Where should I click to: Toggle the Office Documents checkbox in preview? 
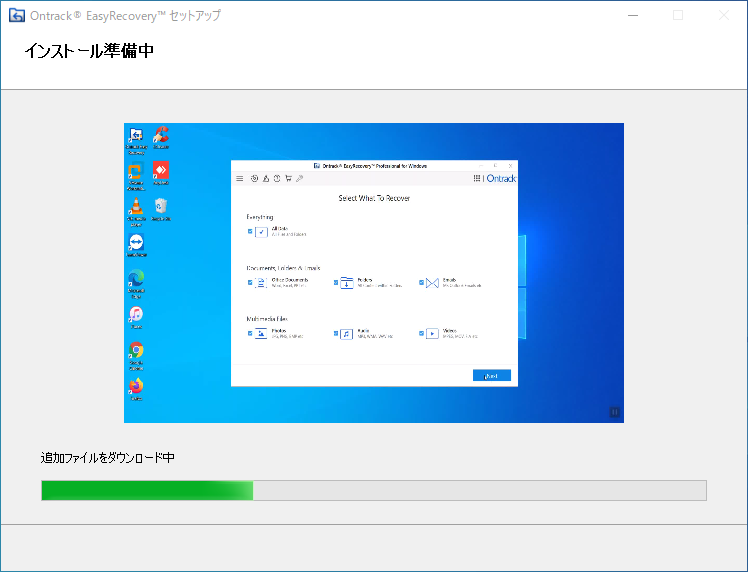tap(250, 282)
